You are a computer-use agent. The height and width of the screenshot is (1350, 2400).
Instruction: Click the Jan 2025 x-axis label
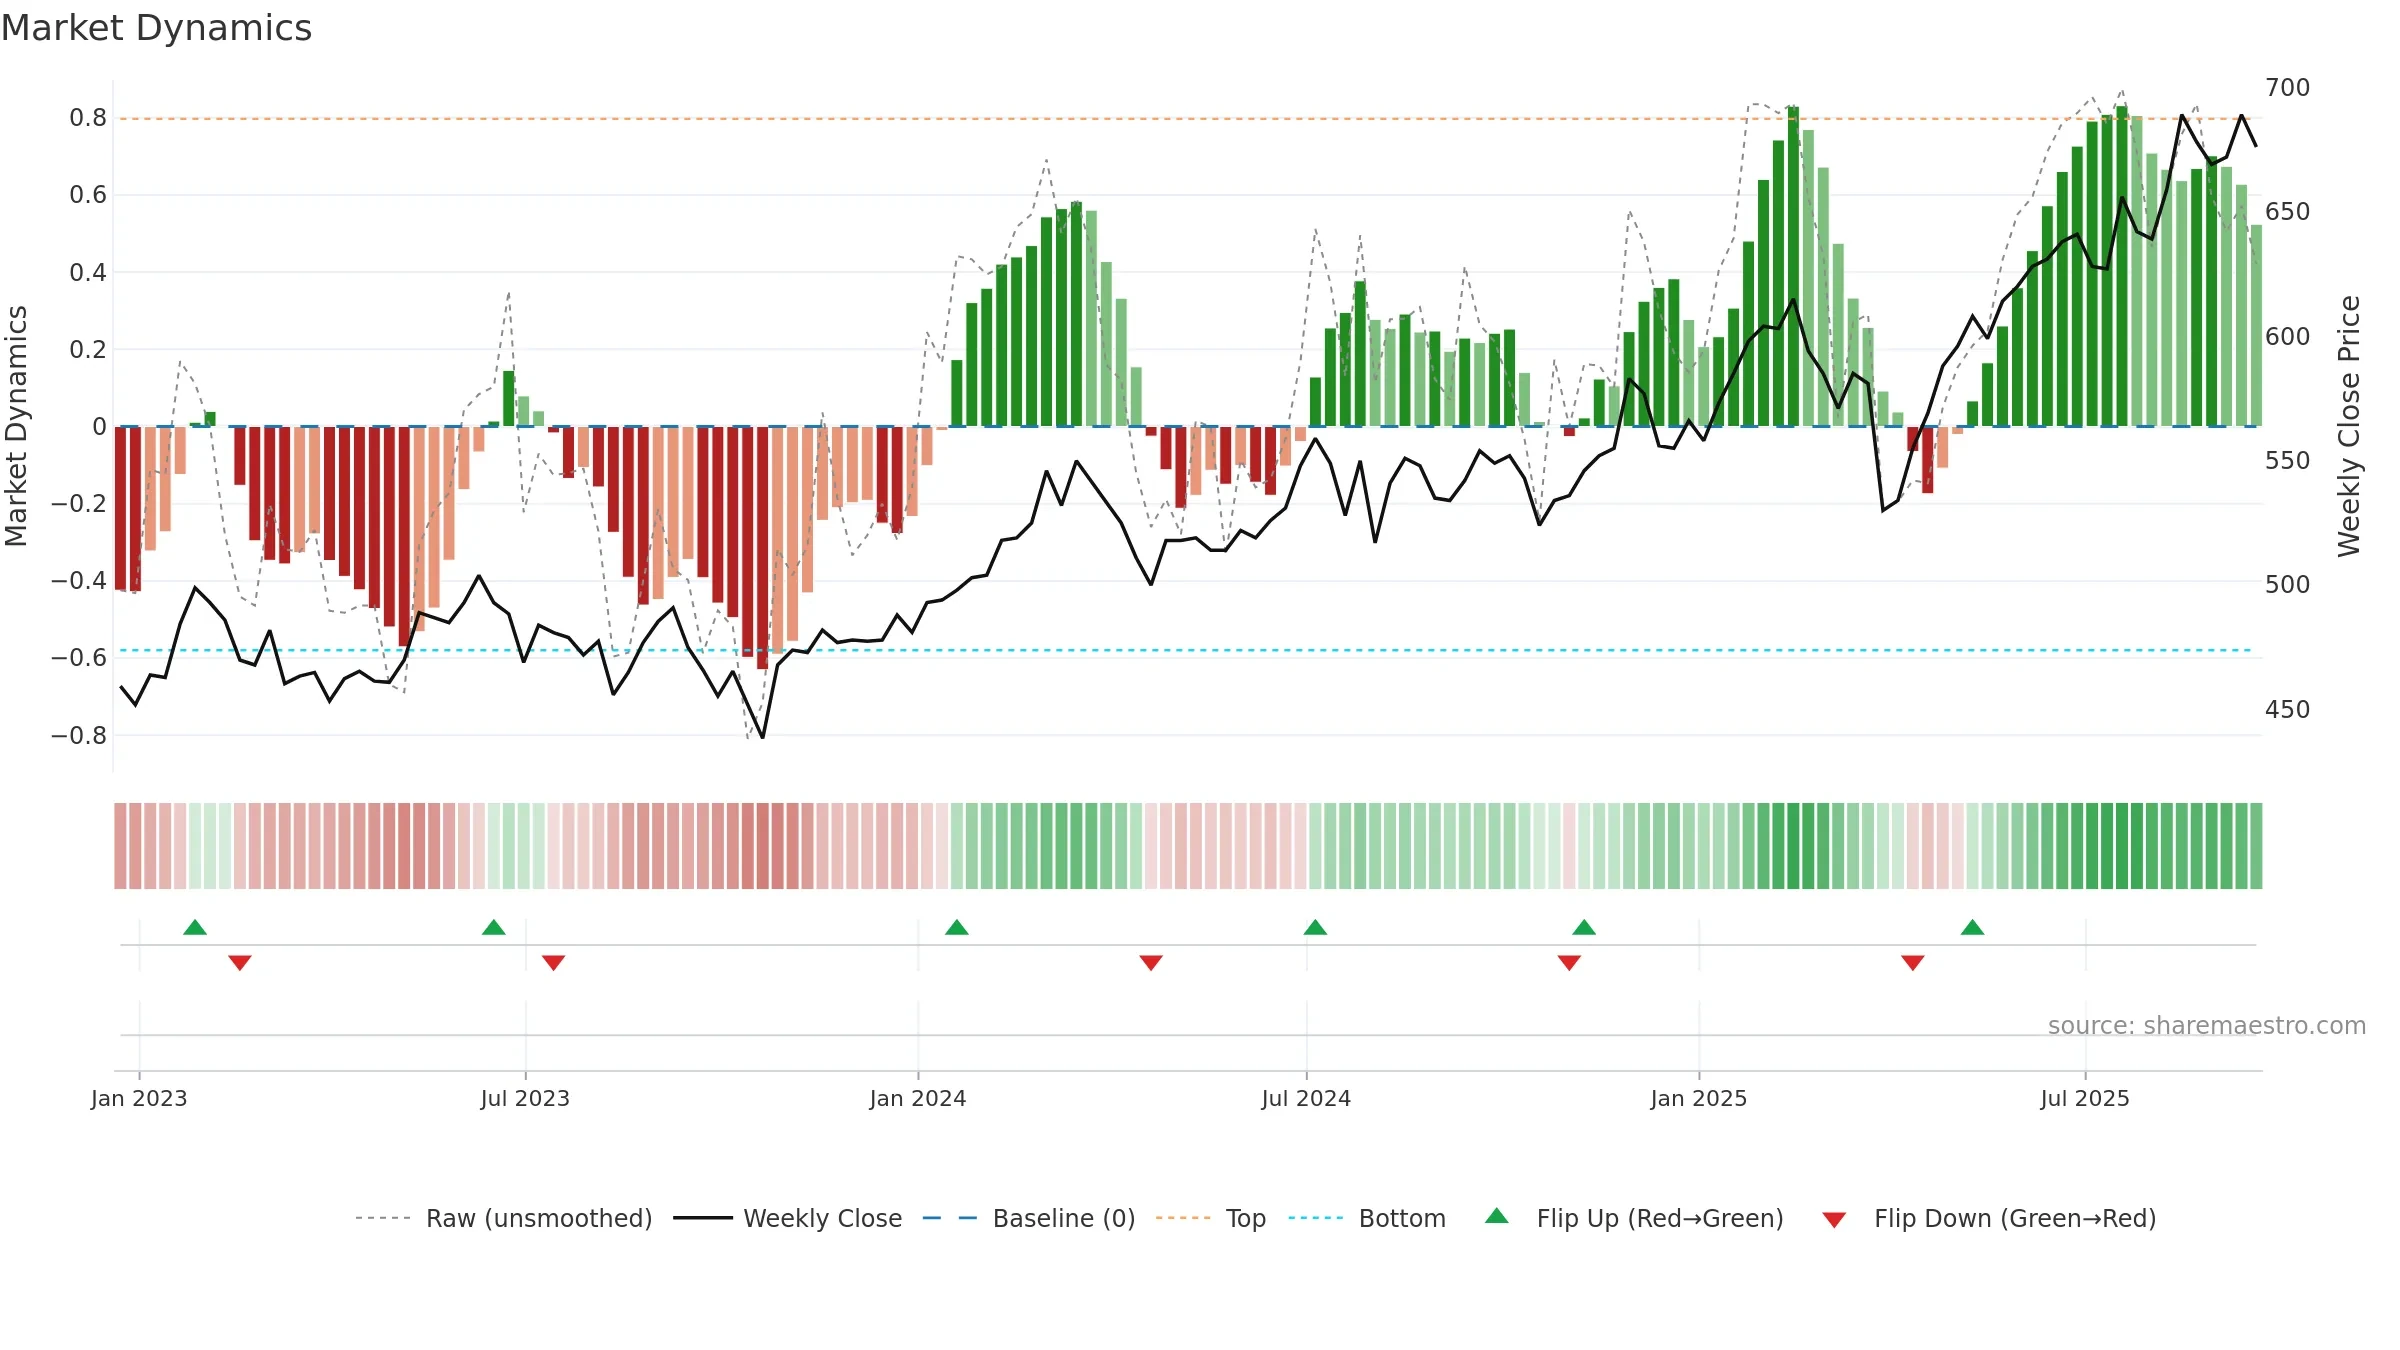click(x=1699, y=1098)
